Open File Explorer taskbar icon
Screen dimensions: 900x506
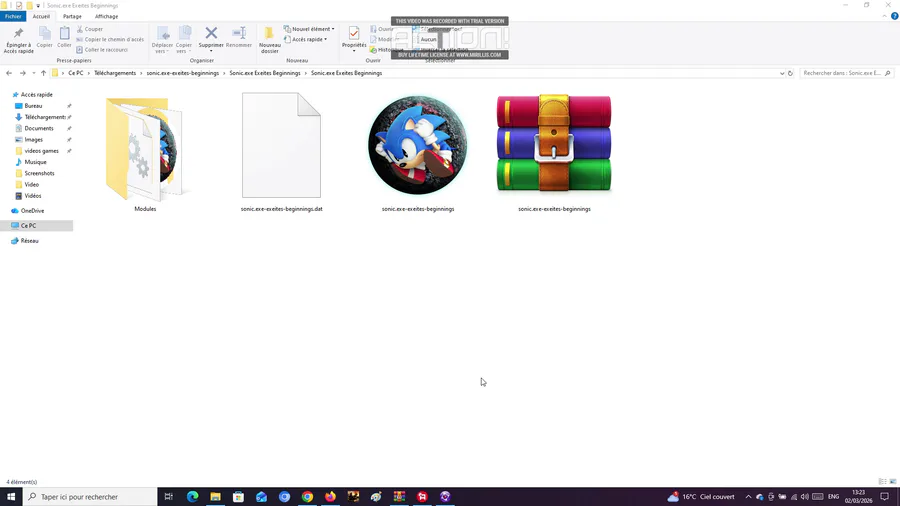[x=215, y=497]
